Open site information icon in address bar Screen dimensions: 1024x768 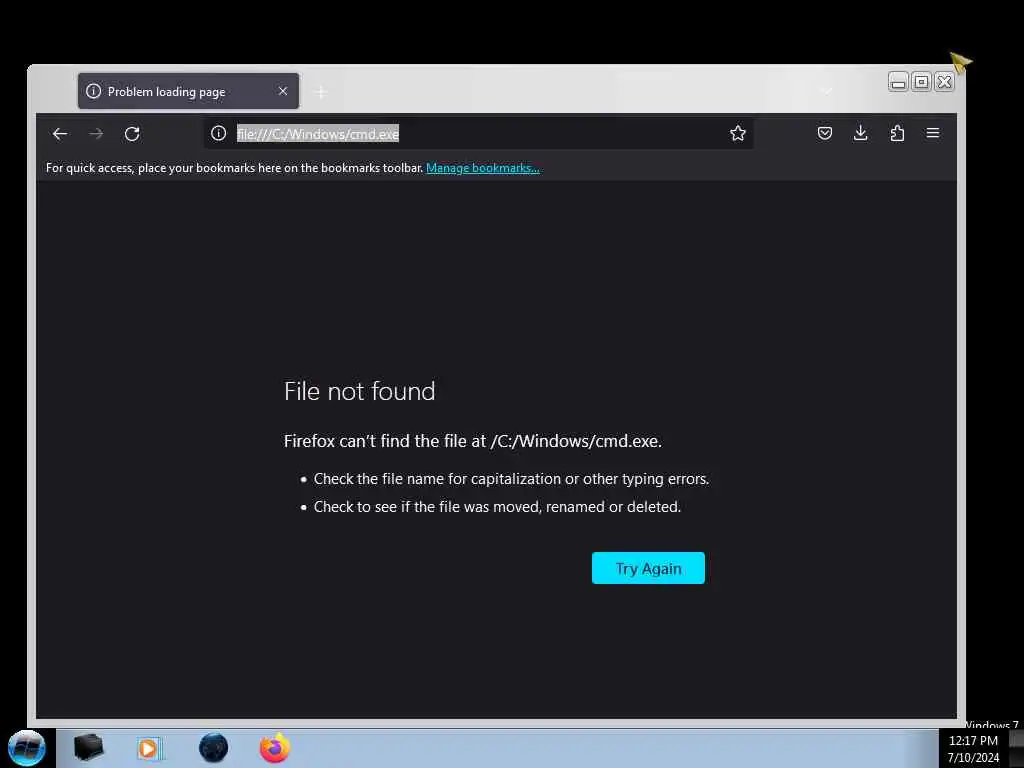pyautogui.click(x=219, y=133)
